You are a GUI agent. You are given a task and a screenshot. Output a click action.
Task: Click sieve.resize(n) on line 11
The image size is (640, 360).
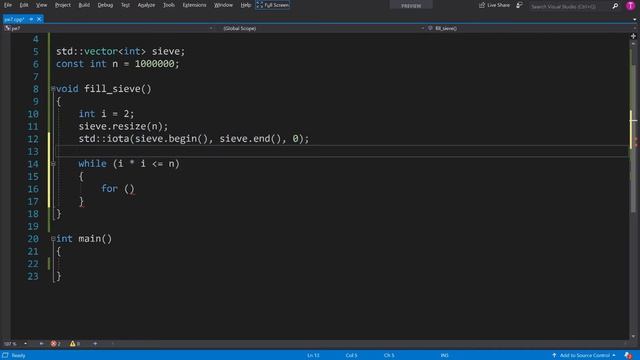120,127
